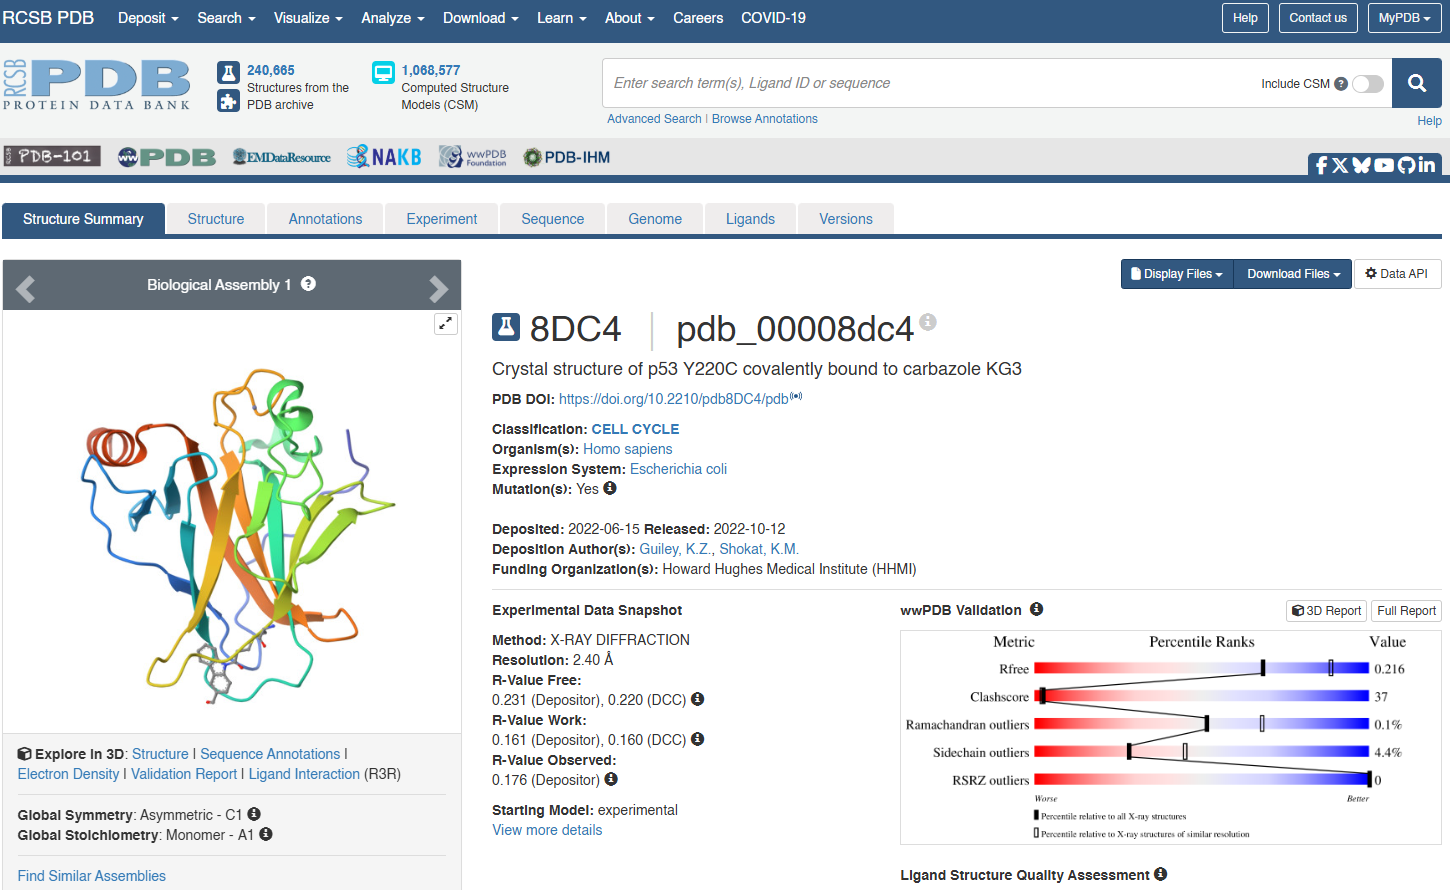Click the wwPDB Validation info icon
Screen dimensions: 1450x890
(x=1036, y=609)
